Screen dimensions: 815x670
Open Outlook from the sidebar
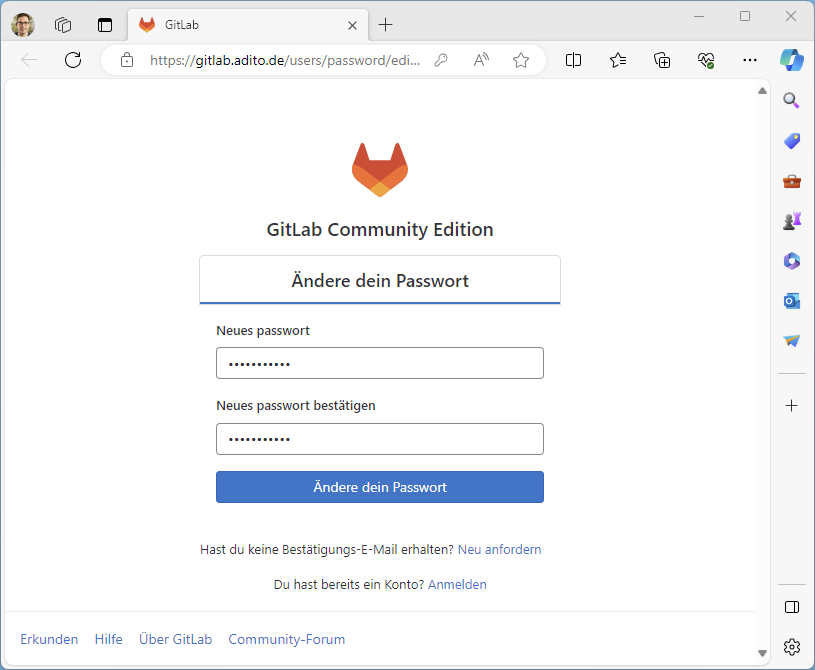click(791, 300)
